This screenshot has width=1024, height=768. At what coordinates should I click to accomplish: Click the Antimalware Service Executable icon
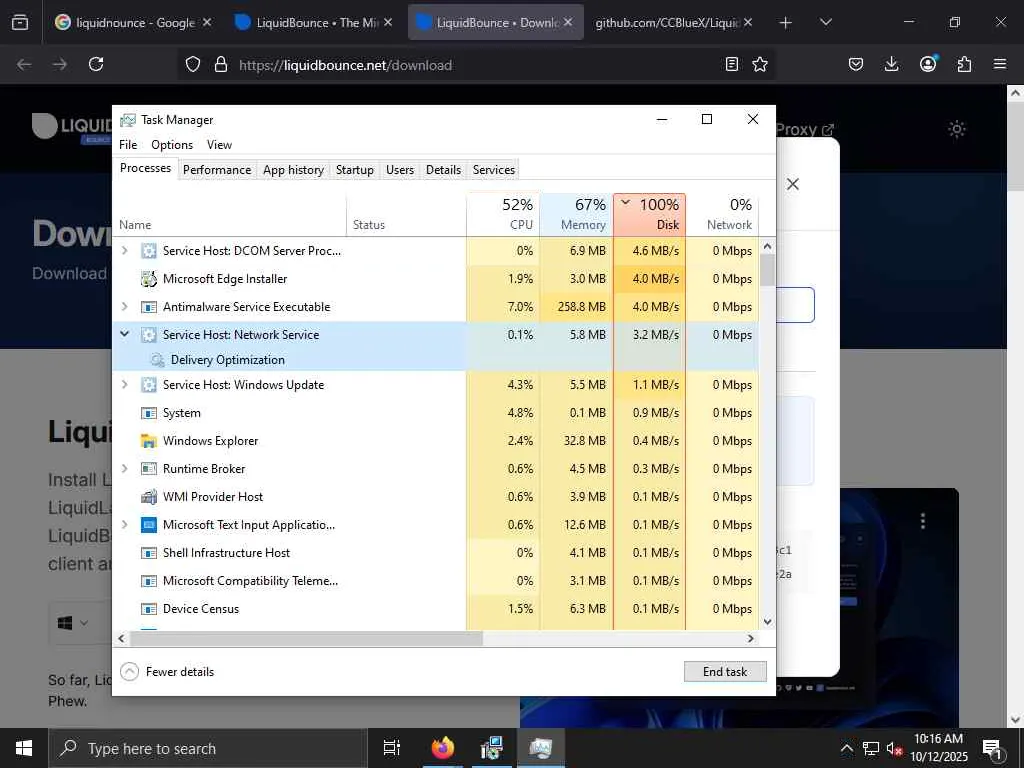pyautogui.click(x=149, y=307)
